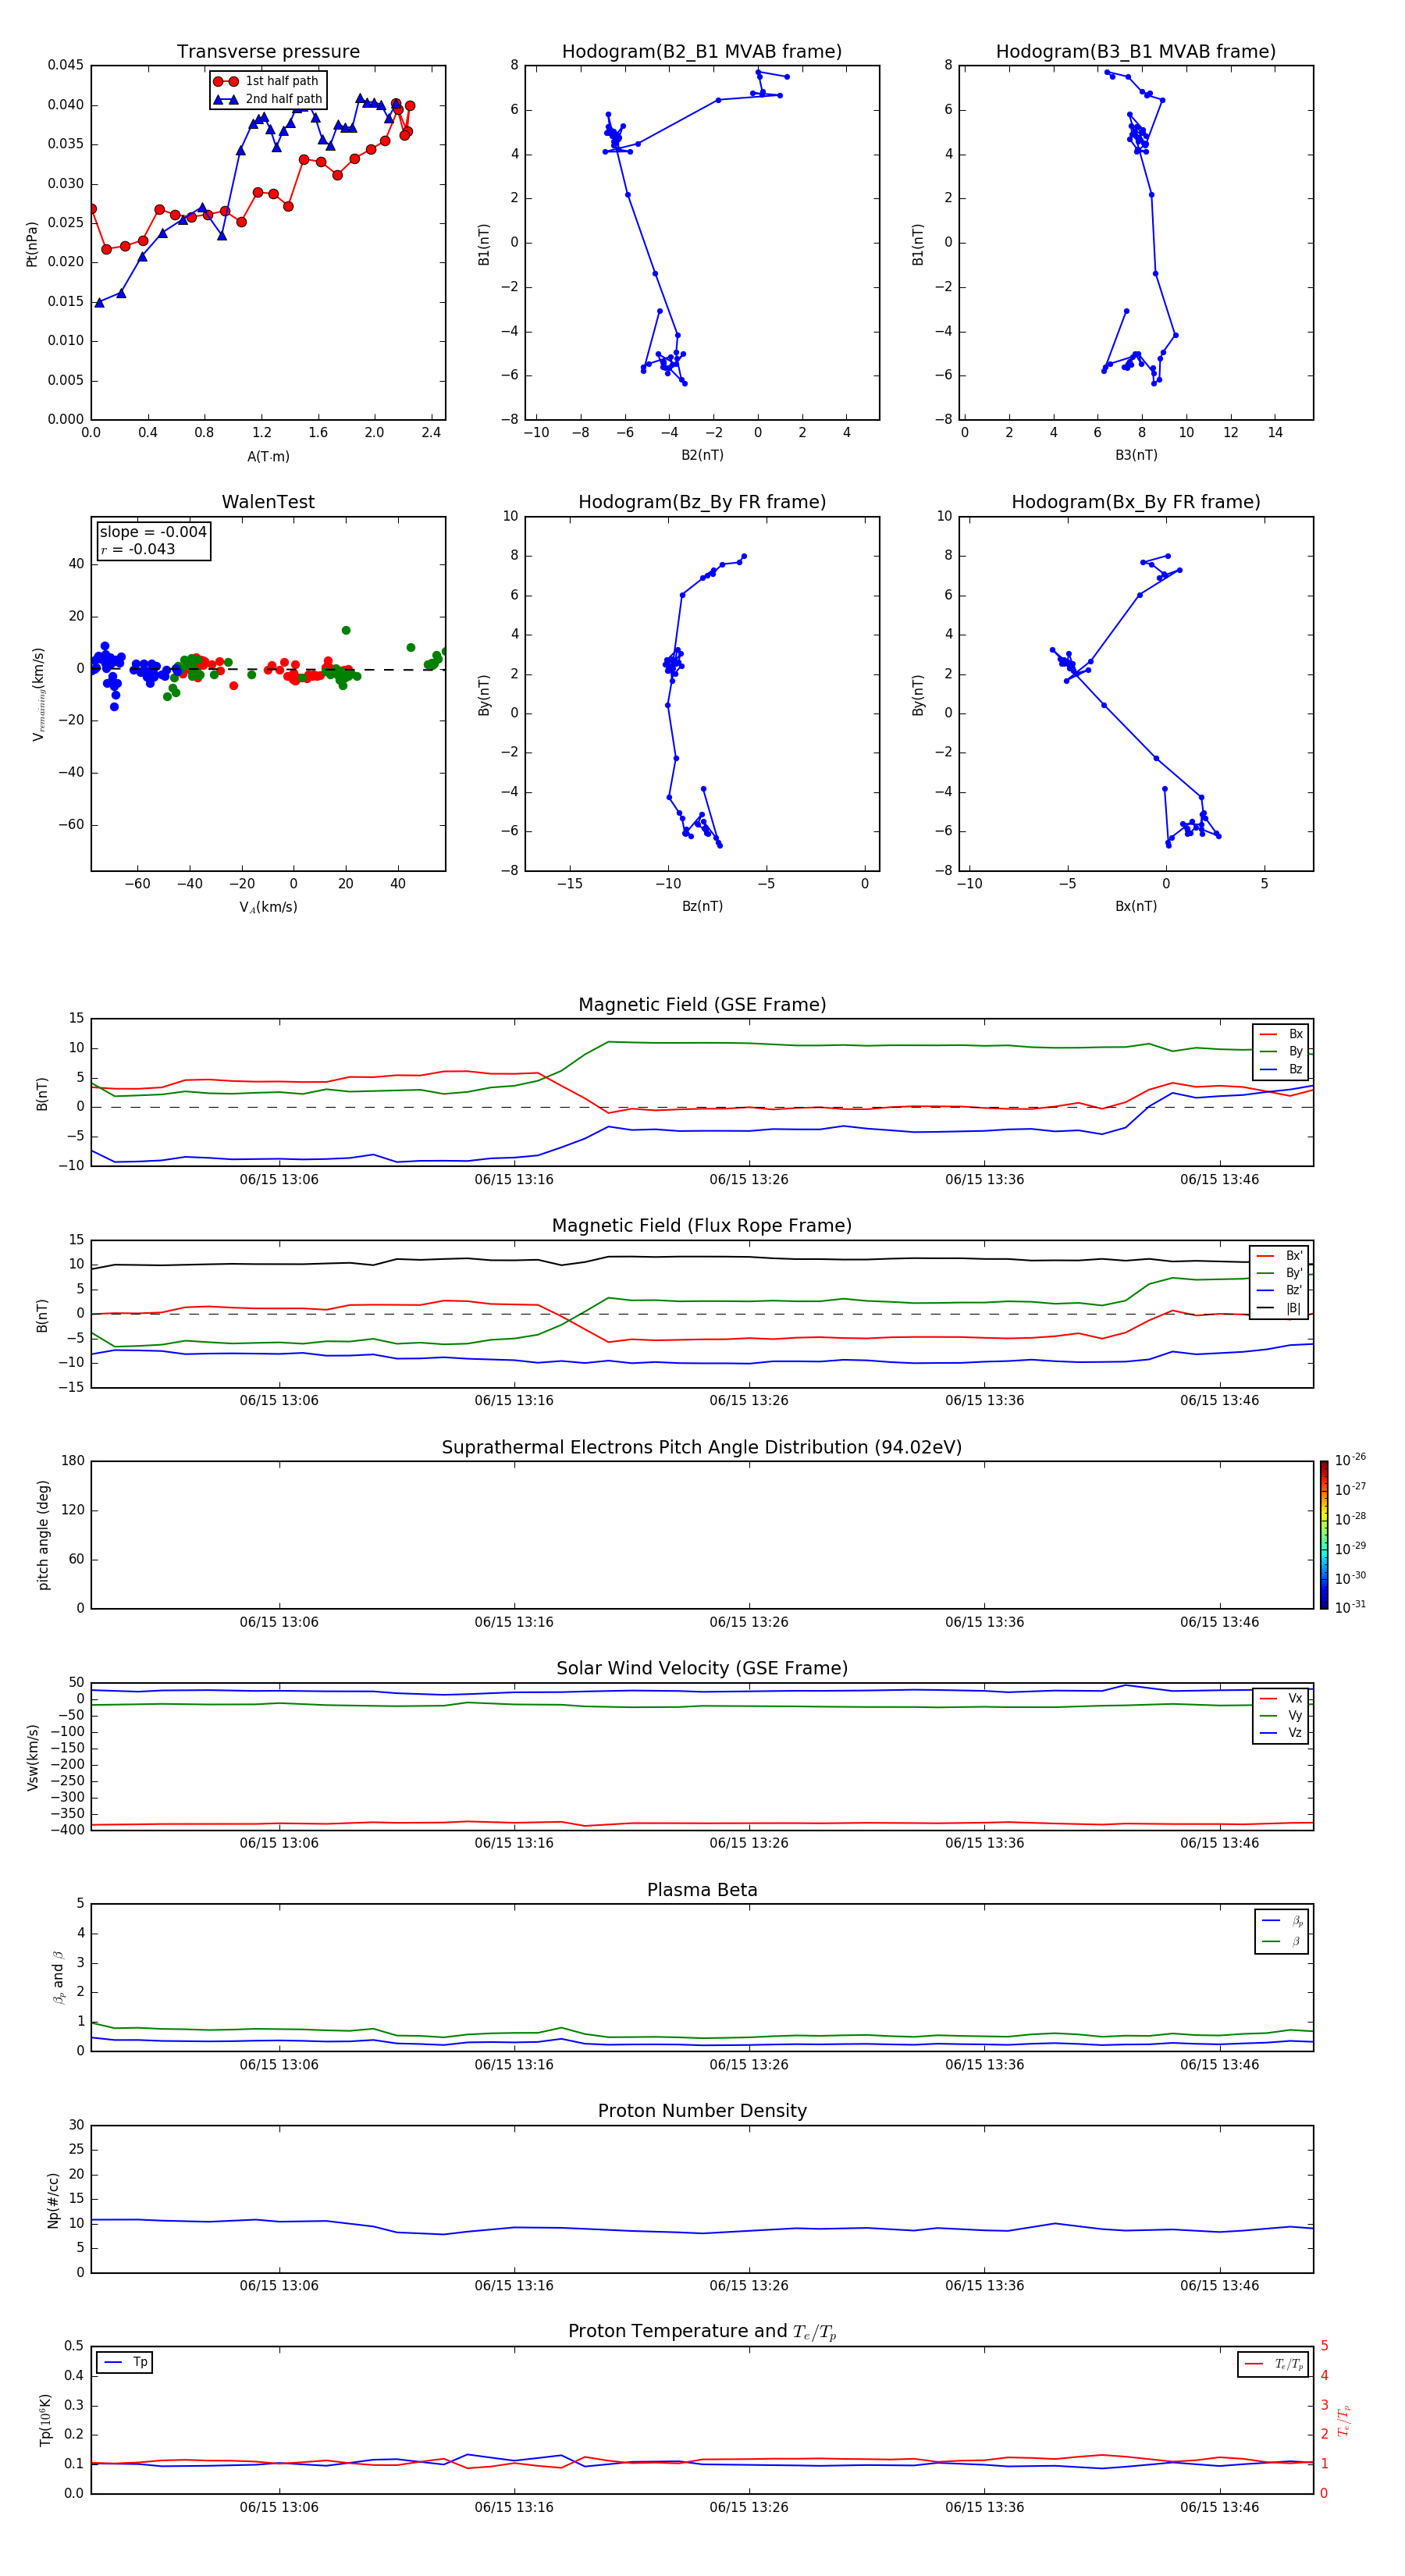The image size is (1405, 2576).
Task: Click the "Transverse pressure" plot title
Action: coord(268,52)
